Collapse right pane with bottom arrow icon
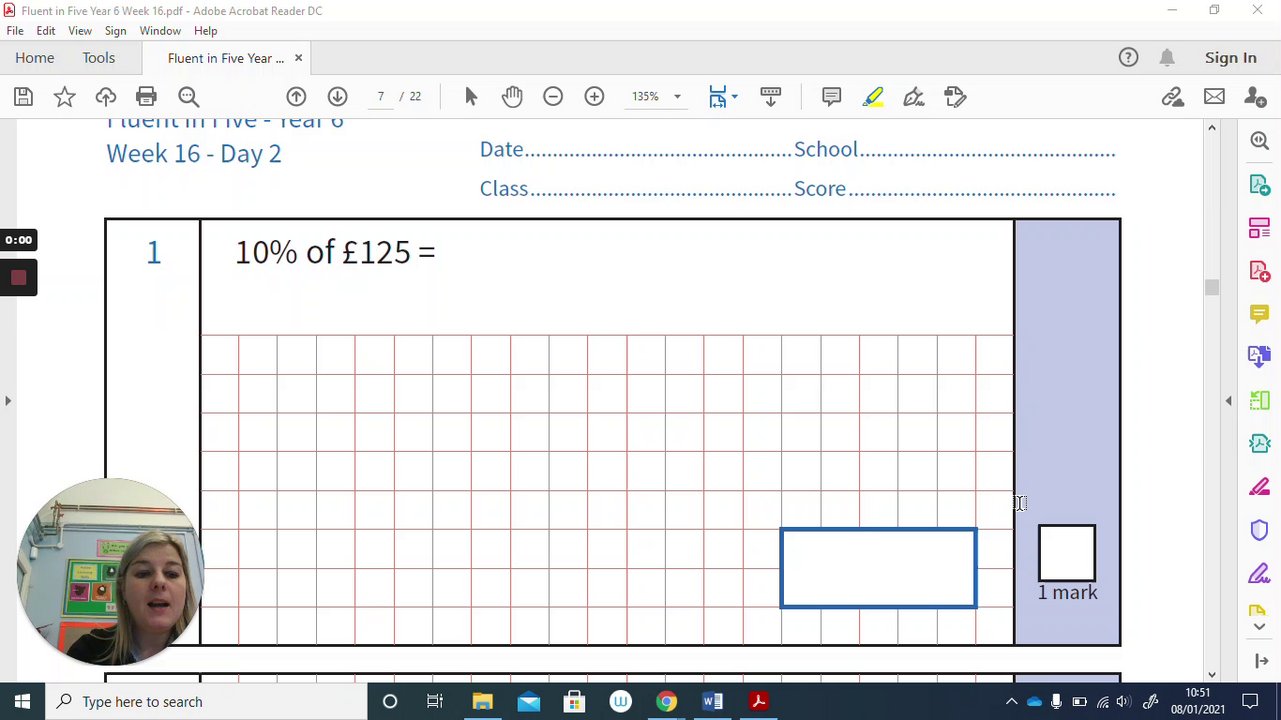The width and height of the screenshot is (1281, 720). click(1259, 661)
